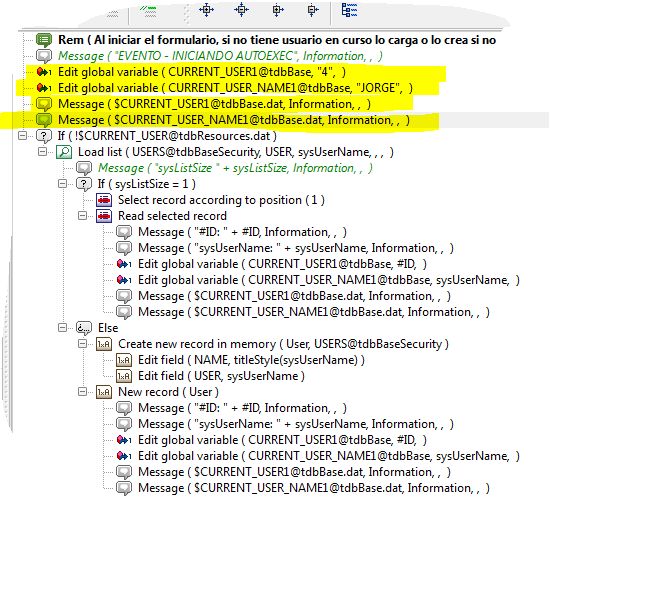Select the top-level Message $CURRENT_USER1@tdbBase.dat line
670x599 pixels.
coord(215,104)
